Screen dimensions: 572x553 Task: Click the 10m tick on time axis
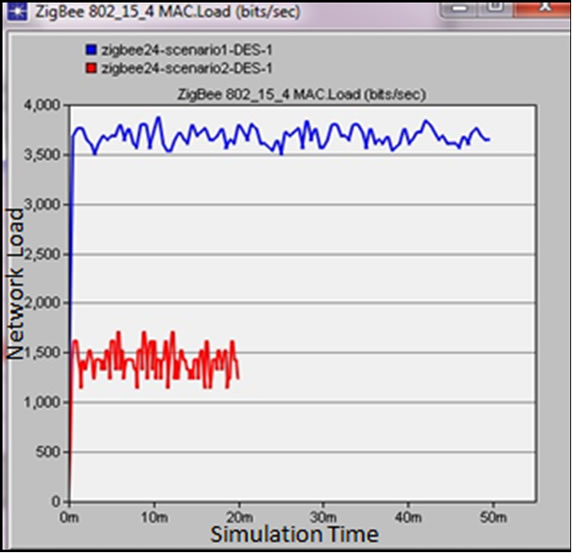[154, 517]
